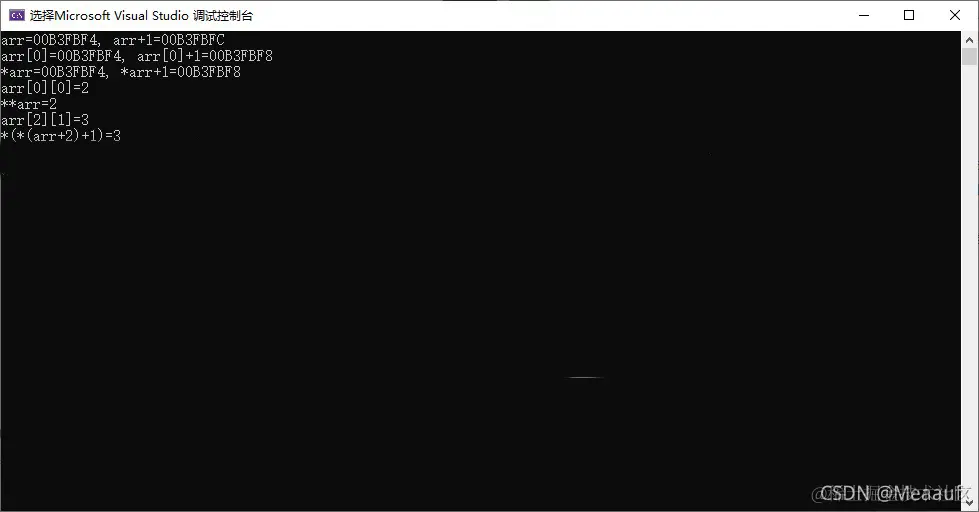
Task: Minimize the debug console window
Action: (x=864, y=15)
